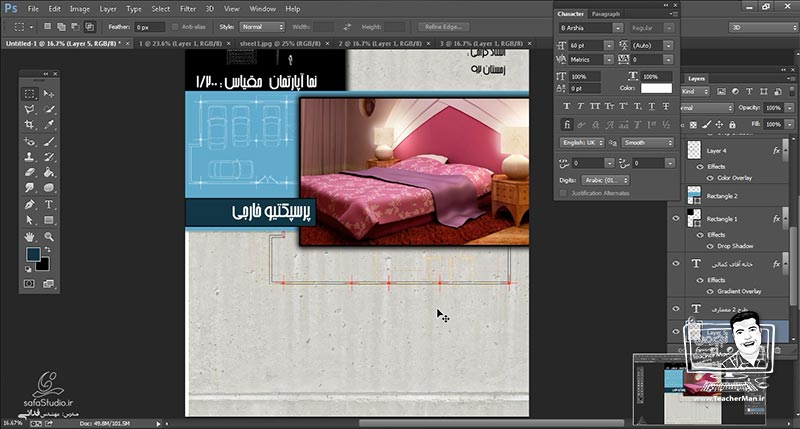
Task: Select the Hand tool
Action: [x=30, y=237]
